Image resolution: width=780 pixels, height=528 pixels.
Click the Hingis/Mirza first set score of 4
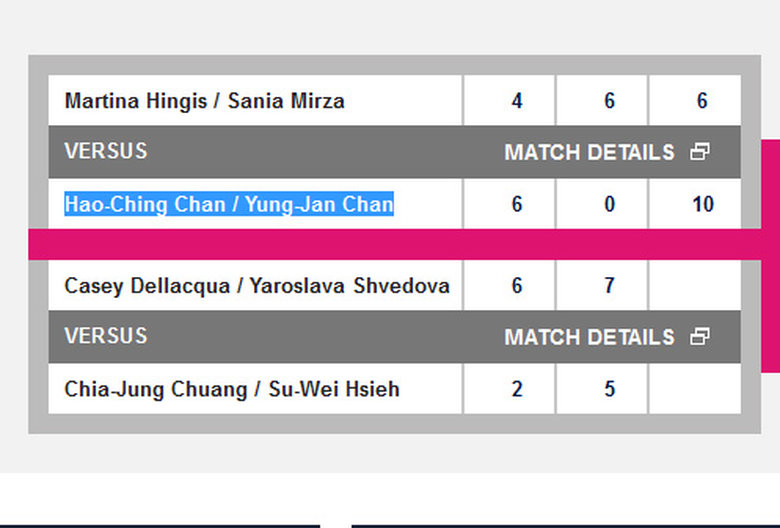click(x=516, y=101)
